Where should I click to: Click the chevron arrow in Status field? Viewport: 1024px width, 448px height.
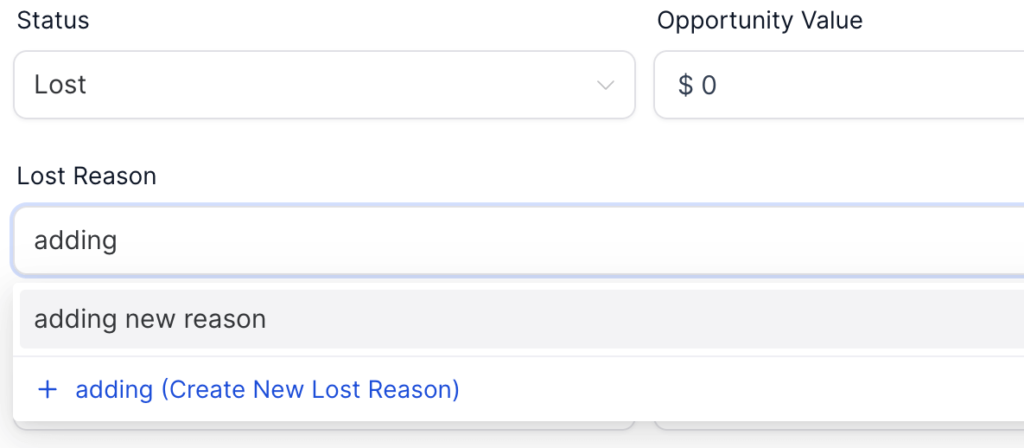(605, 85)
